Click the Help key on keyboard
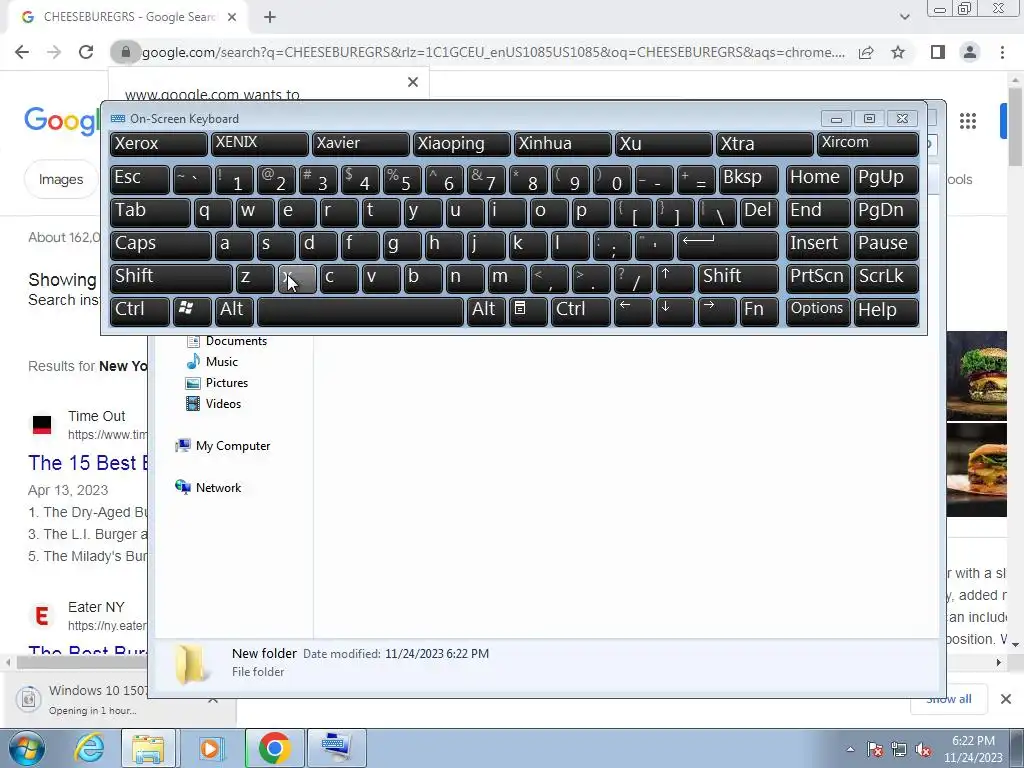 click(886, 311)
